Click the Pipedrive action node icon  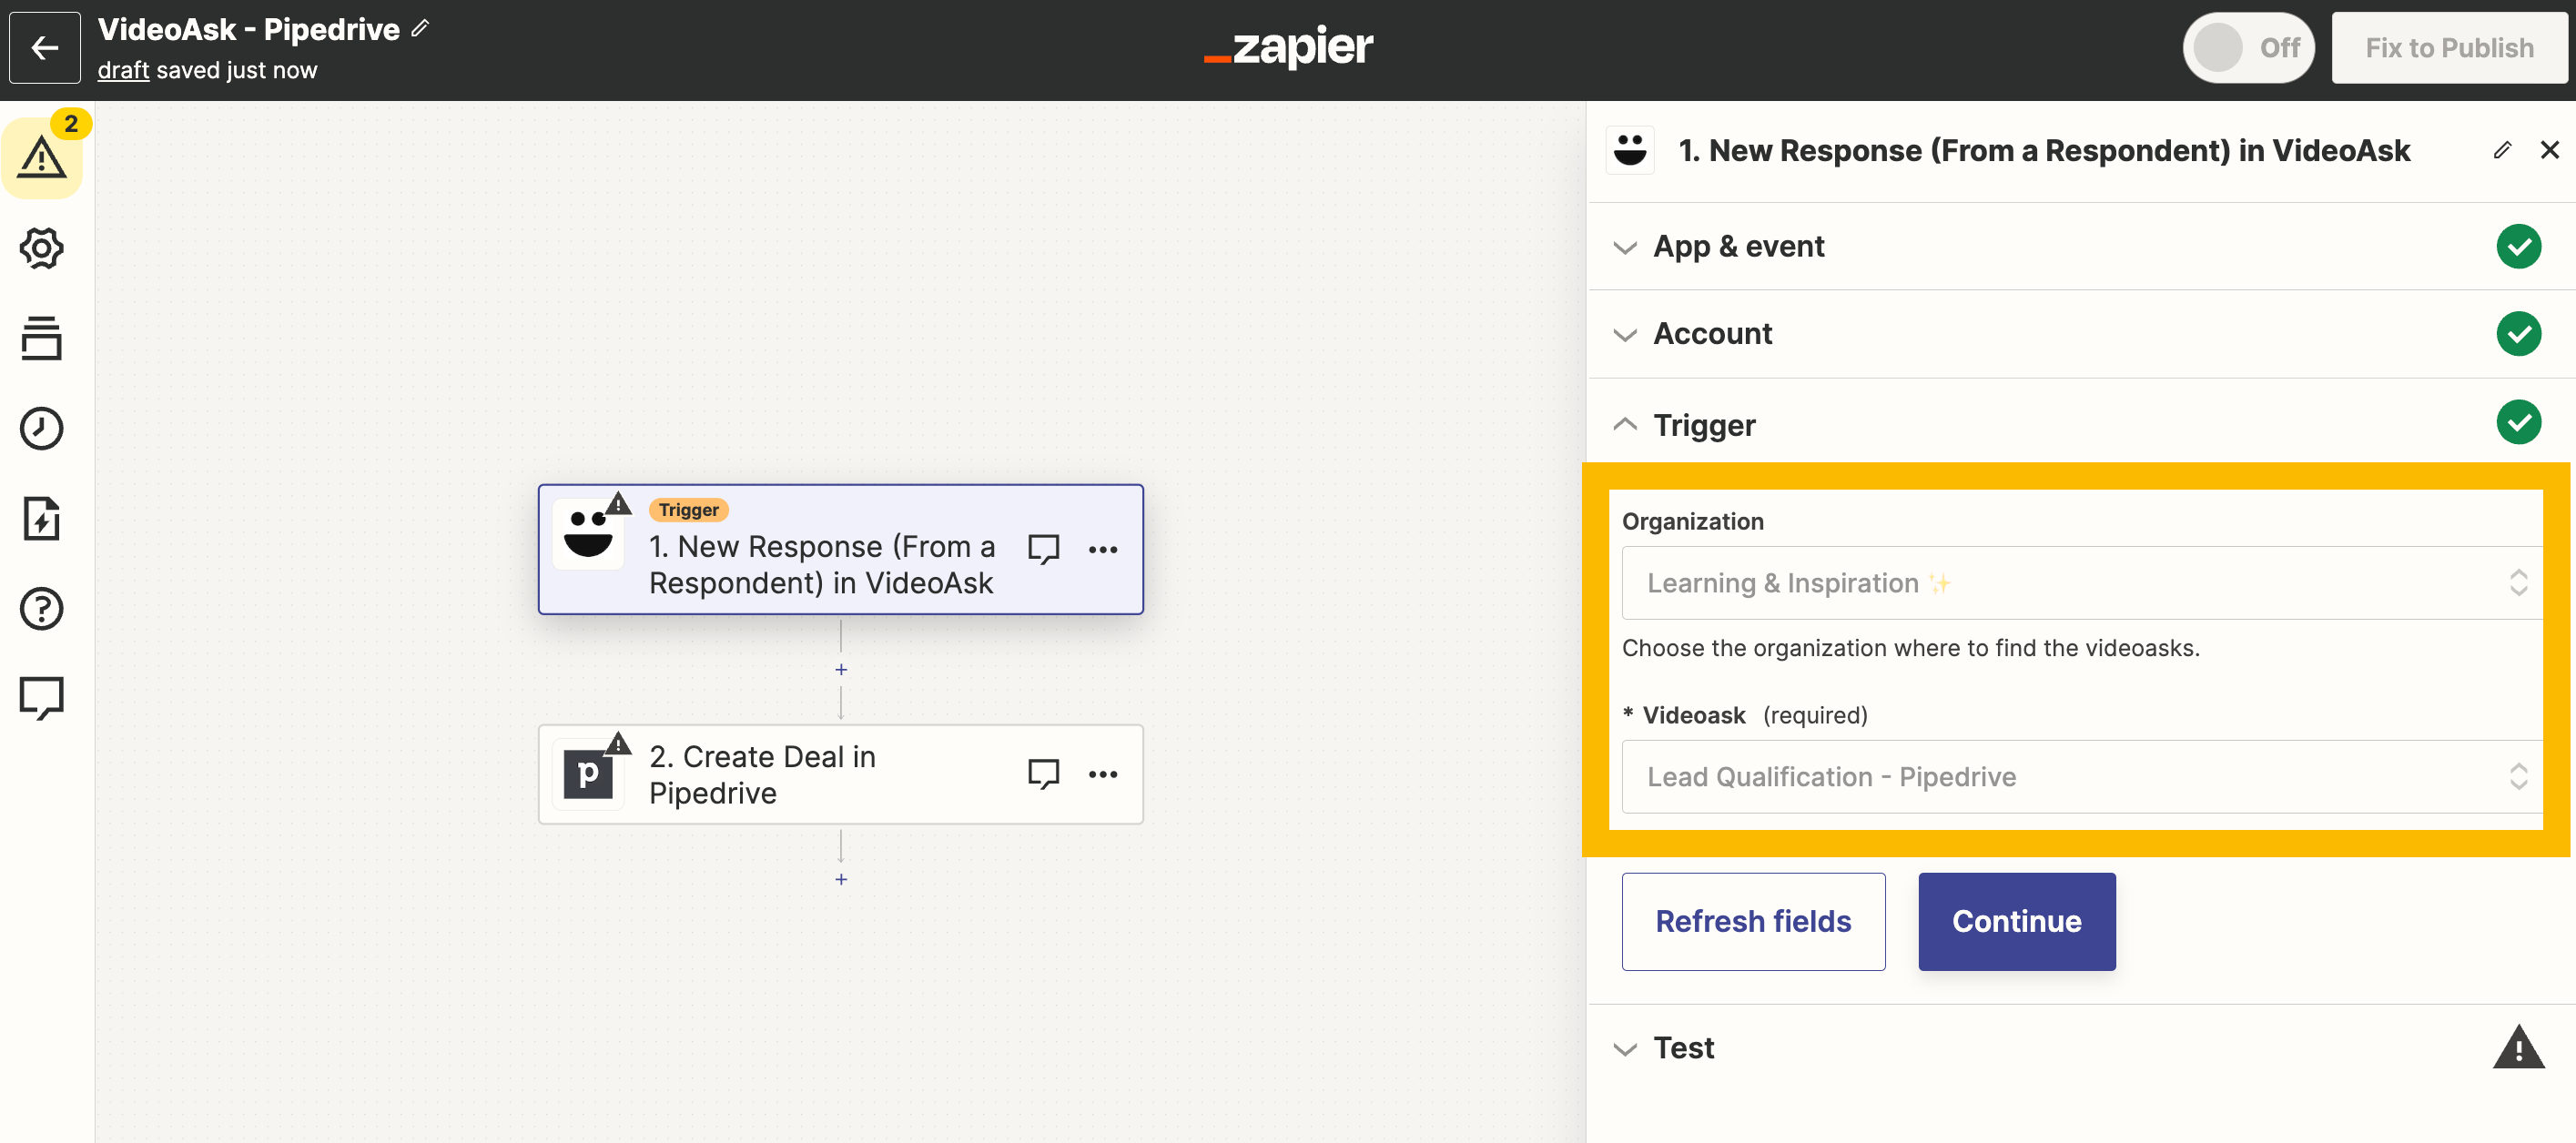(x=592, y=774)
